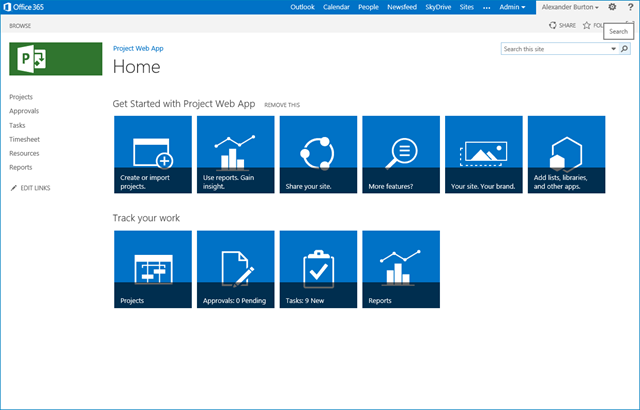Click into the Search this site field
The width and height of the screenshot is (640, 410).
[x=555, y=49]
